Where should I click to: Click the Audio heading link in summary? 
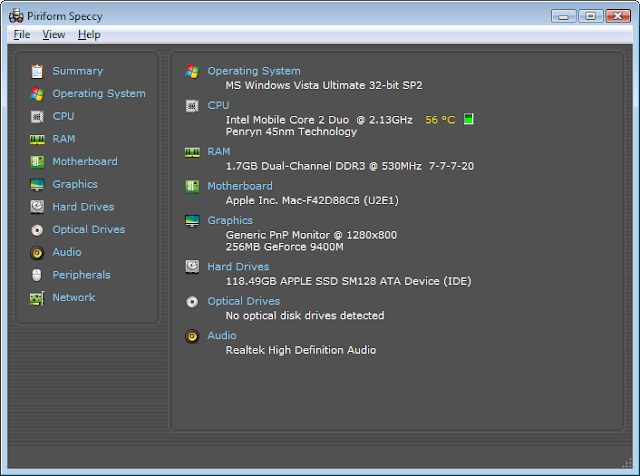click(222, 336)
